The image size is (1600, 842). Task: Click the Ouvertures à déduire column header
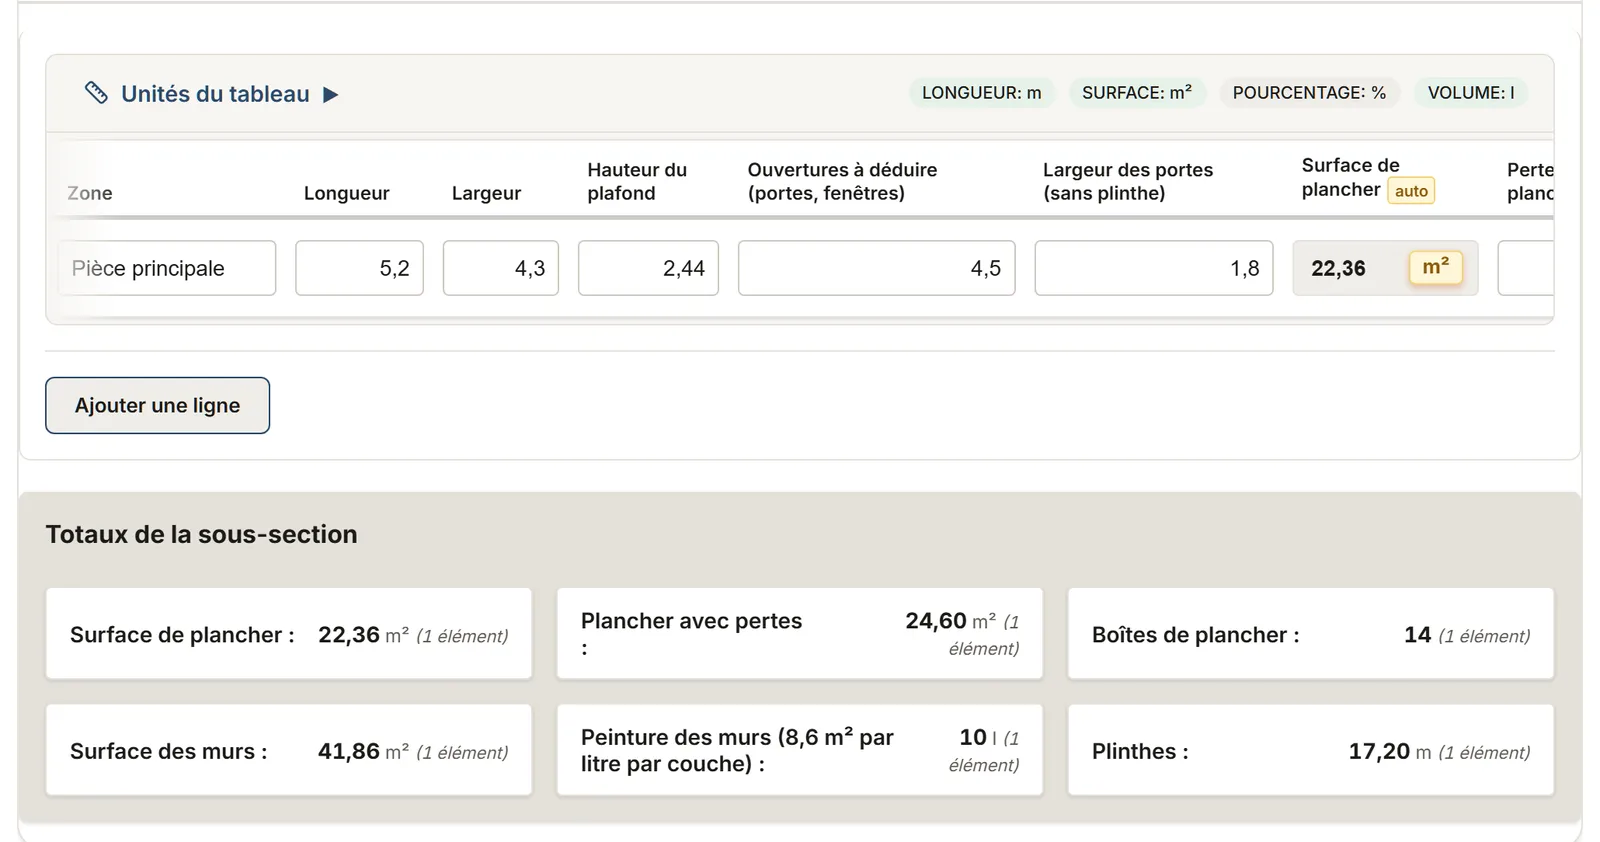click(x=842, y=181)
